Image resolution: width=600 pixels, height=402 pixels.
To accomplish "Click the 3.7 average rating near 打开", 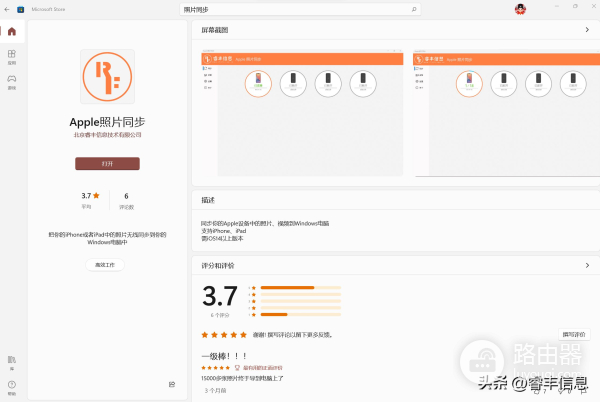I will [x=90, y=196].
